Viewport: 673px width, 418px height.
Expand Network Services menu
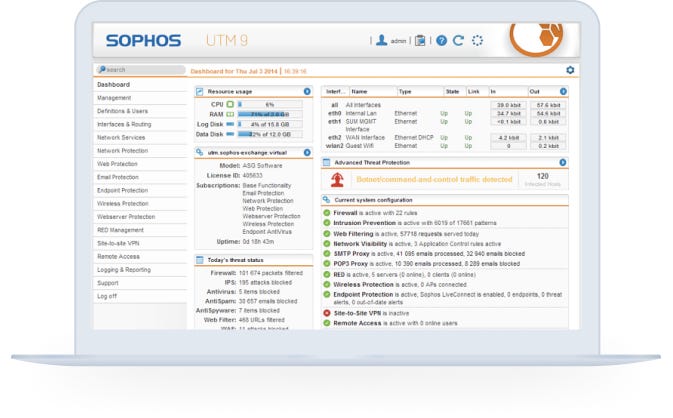pos(140,138)
